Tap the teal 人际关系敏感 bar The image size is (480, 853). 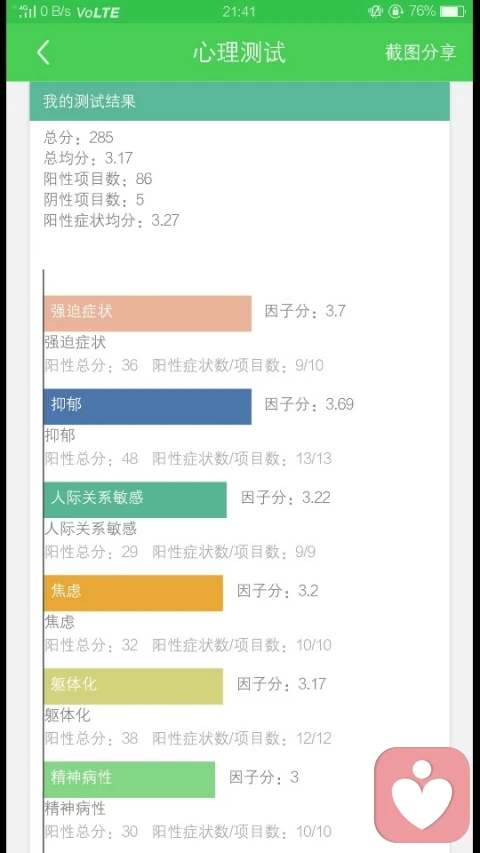(x=135, y=499)
